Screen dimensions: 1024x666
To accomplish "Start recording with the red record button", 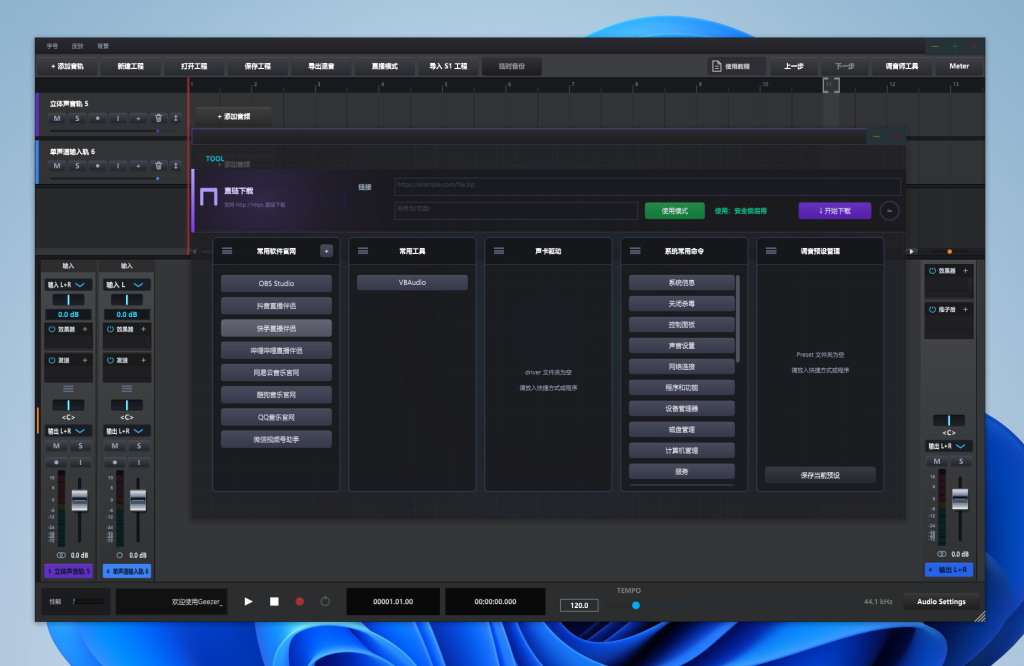I will 300,601.
